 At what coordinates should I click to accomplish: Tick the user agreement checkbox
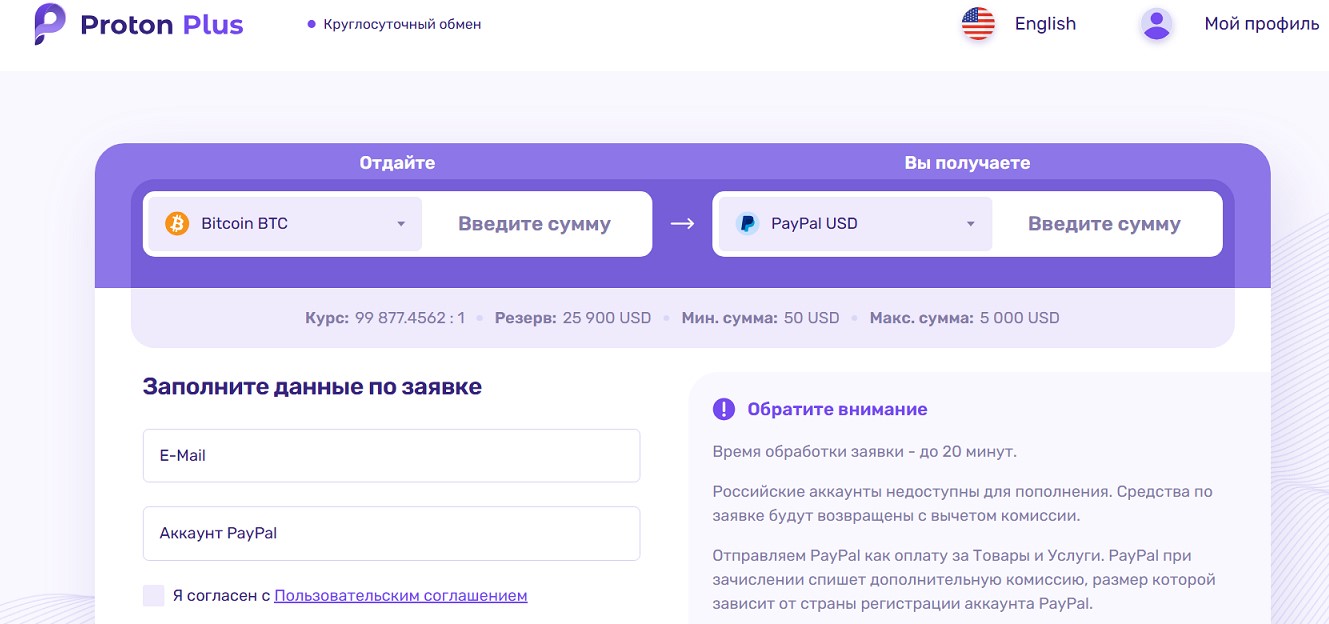click(153, 596)
